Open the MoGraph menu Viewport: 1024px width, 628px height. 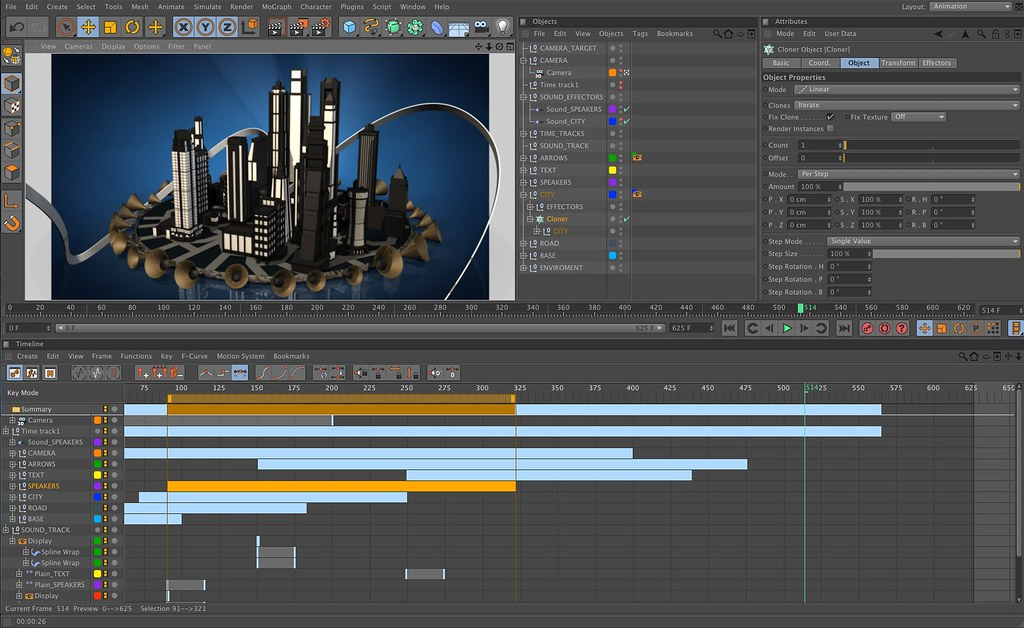tap(278, 7)
